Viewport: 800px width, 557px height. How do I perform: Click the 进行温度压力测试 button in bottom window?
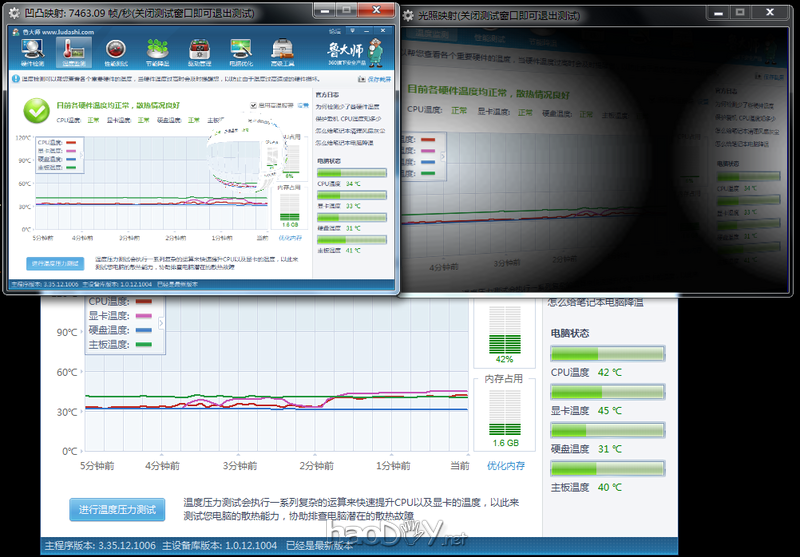tap(117, 510)
